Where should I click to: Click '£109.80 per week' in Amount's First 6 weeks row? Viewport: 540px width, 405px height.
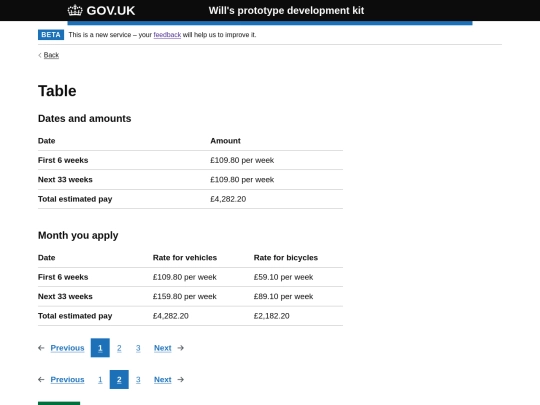click(242, 160)
